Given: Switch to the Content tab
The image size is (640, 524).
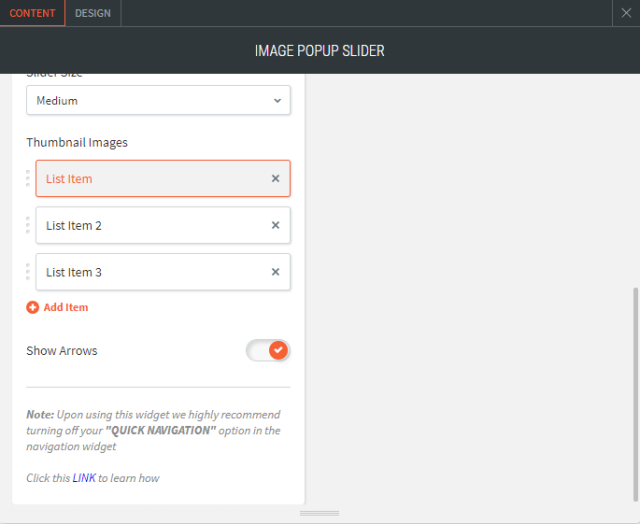Looking at the screenshot, I should [32, 13].
